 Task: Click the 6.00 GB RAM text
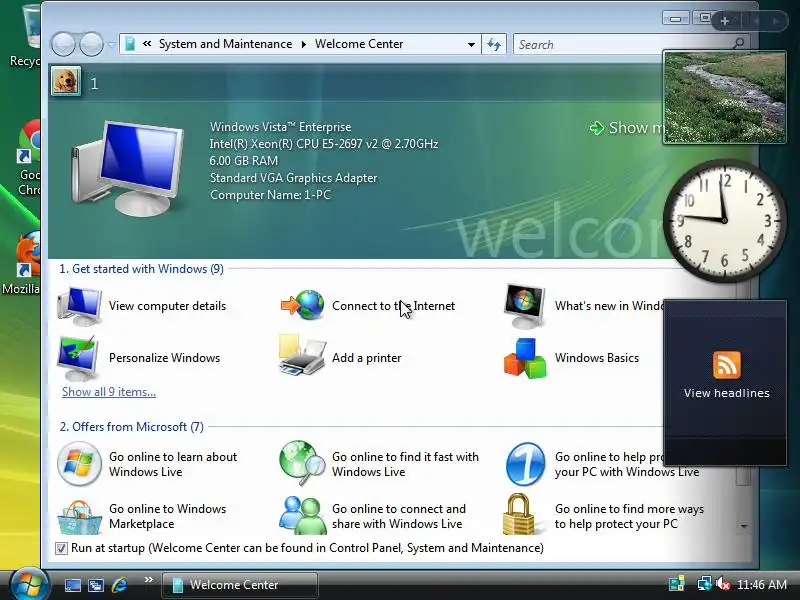click(x=244, y=161)
